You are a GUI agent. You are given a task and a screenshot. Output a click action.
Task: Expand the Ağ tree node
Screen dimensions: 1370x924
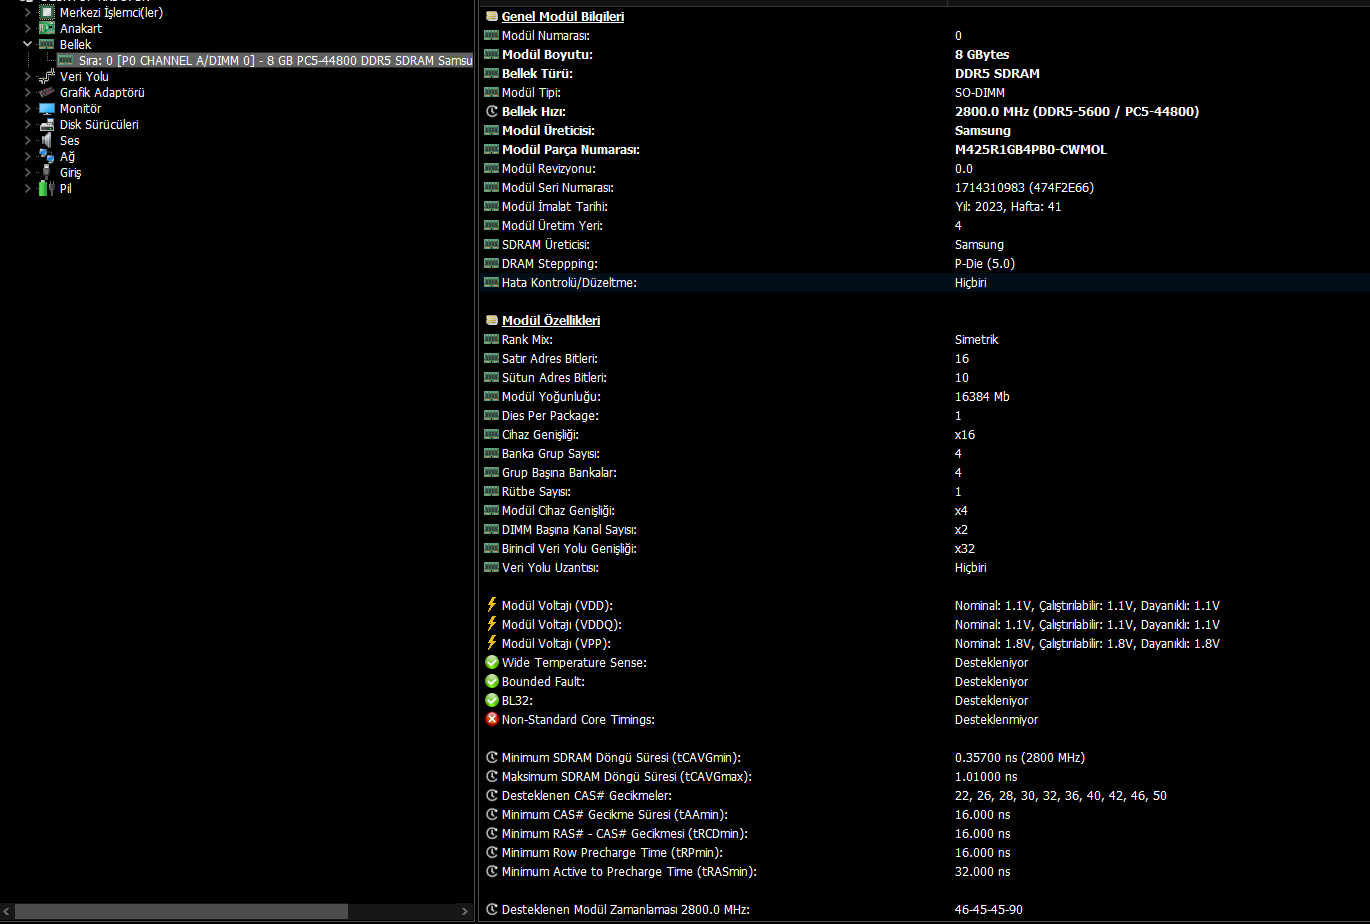27,157
